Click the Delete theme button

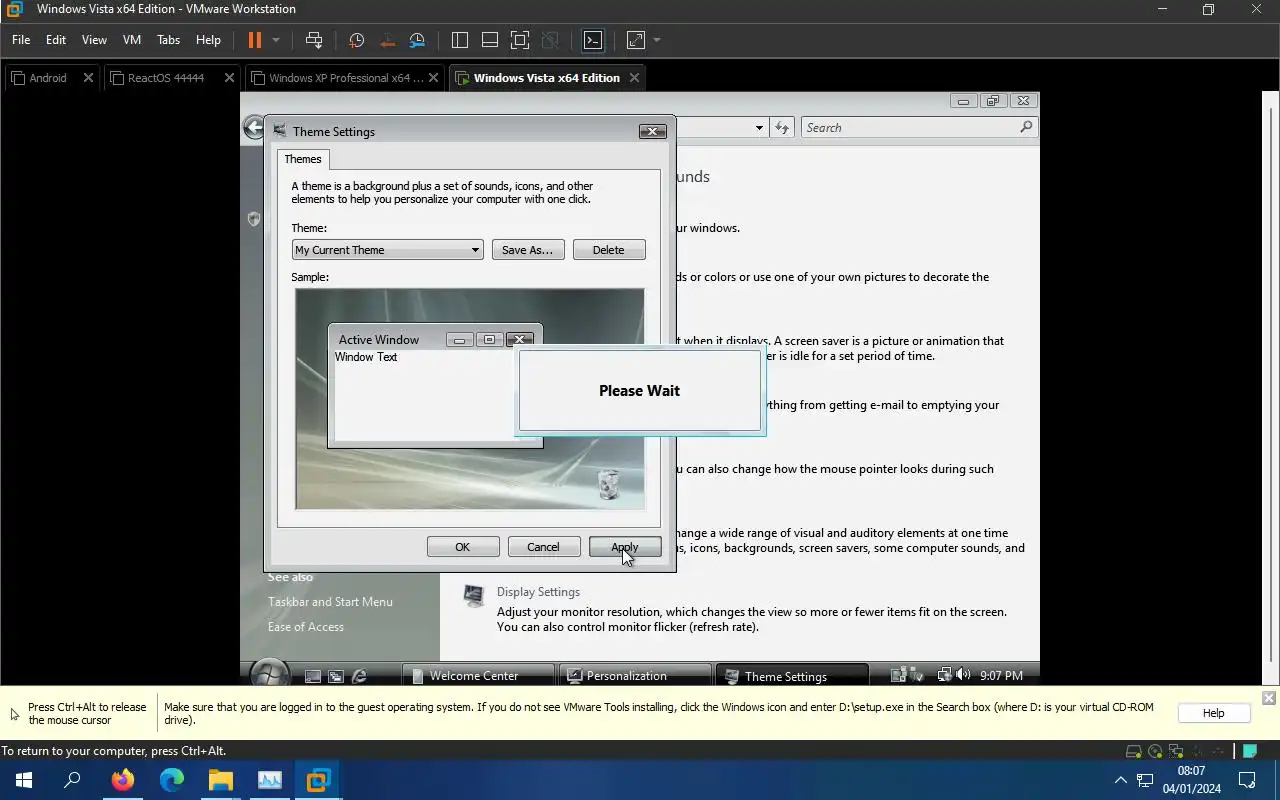[609, 250]
